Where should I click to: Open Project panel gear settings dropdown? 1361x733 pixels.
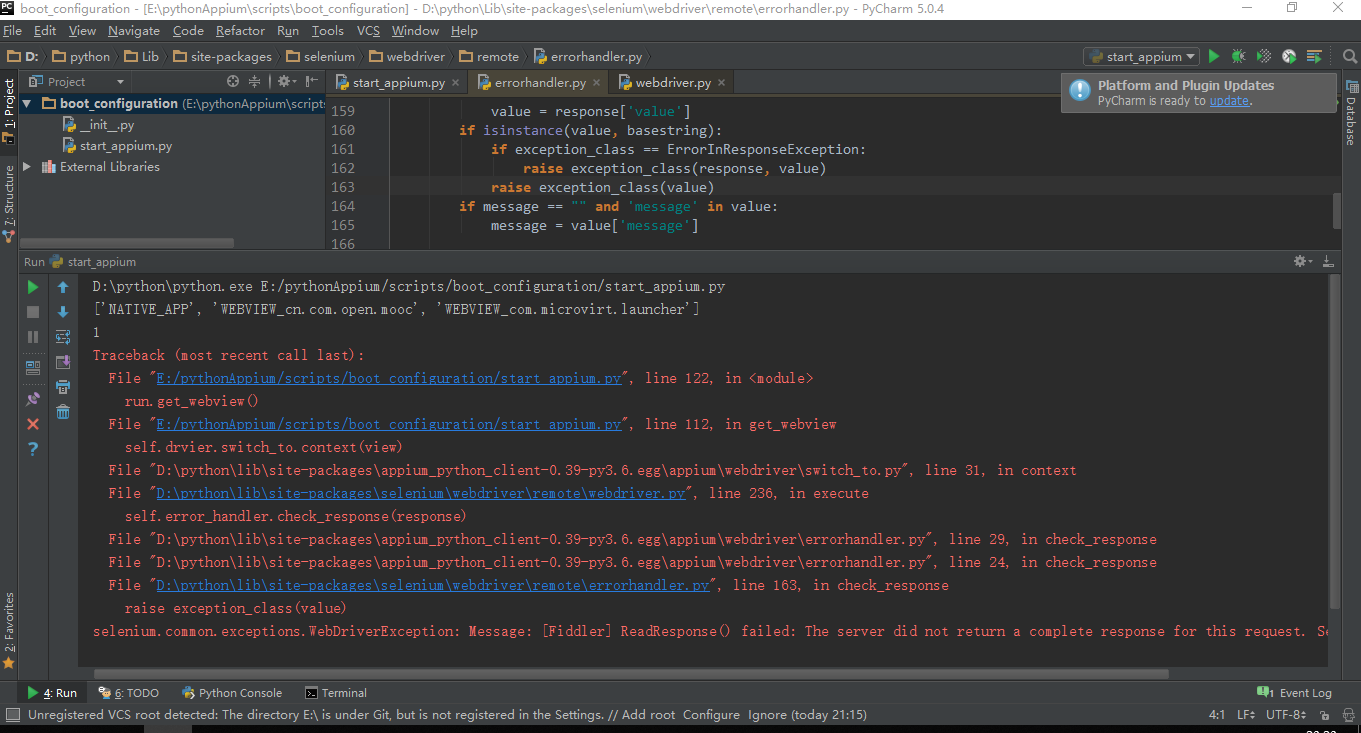point(286,82)
